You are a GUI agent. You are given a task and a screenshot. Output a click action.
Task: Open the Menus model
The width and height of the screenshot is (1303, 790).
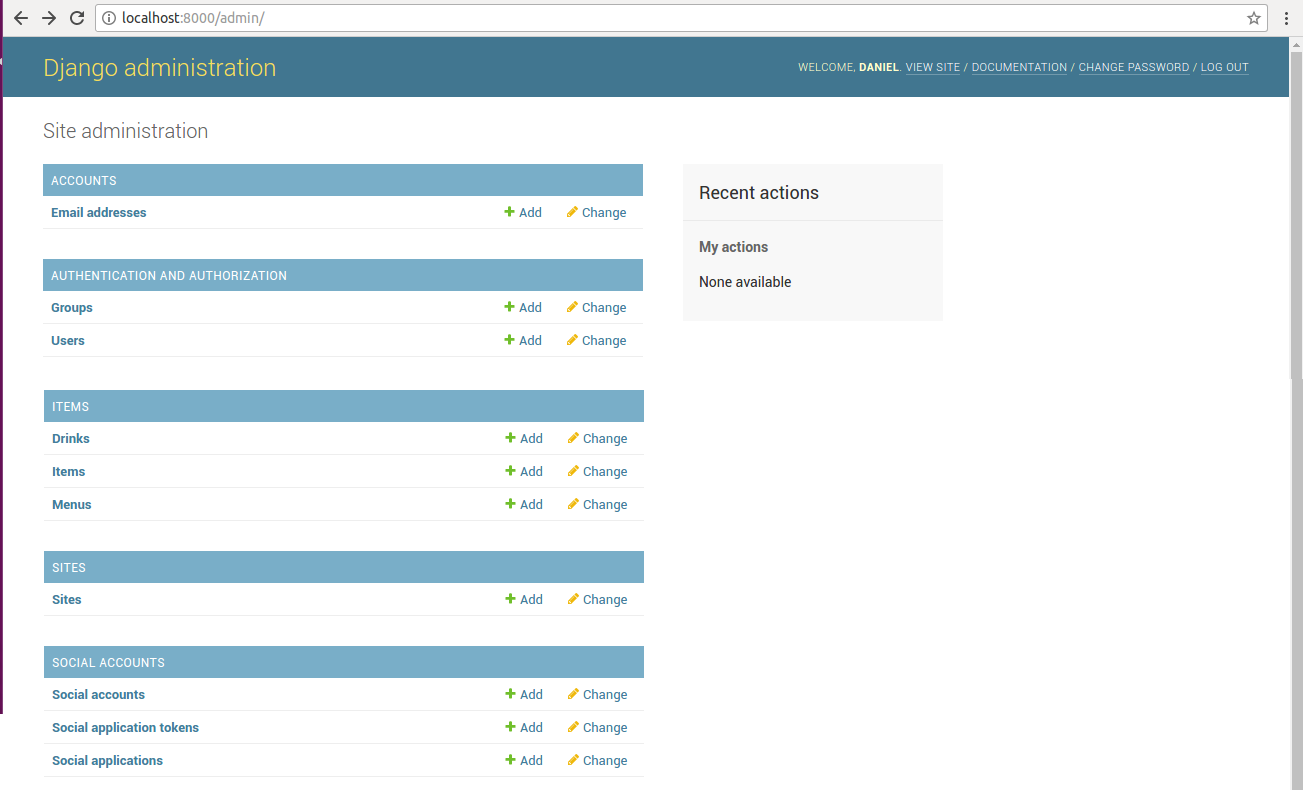click(x=72, y=504)
